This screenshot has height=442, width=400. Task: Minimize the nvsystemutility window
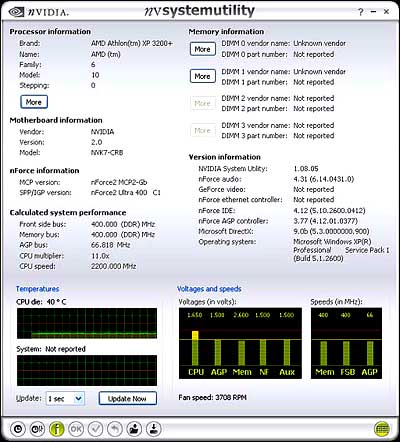pos(374,12)
